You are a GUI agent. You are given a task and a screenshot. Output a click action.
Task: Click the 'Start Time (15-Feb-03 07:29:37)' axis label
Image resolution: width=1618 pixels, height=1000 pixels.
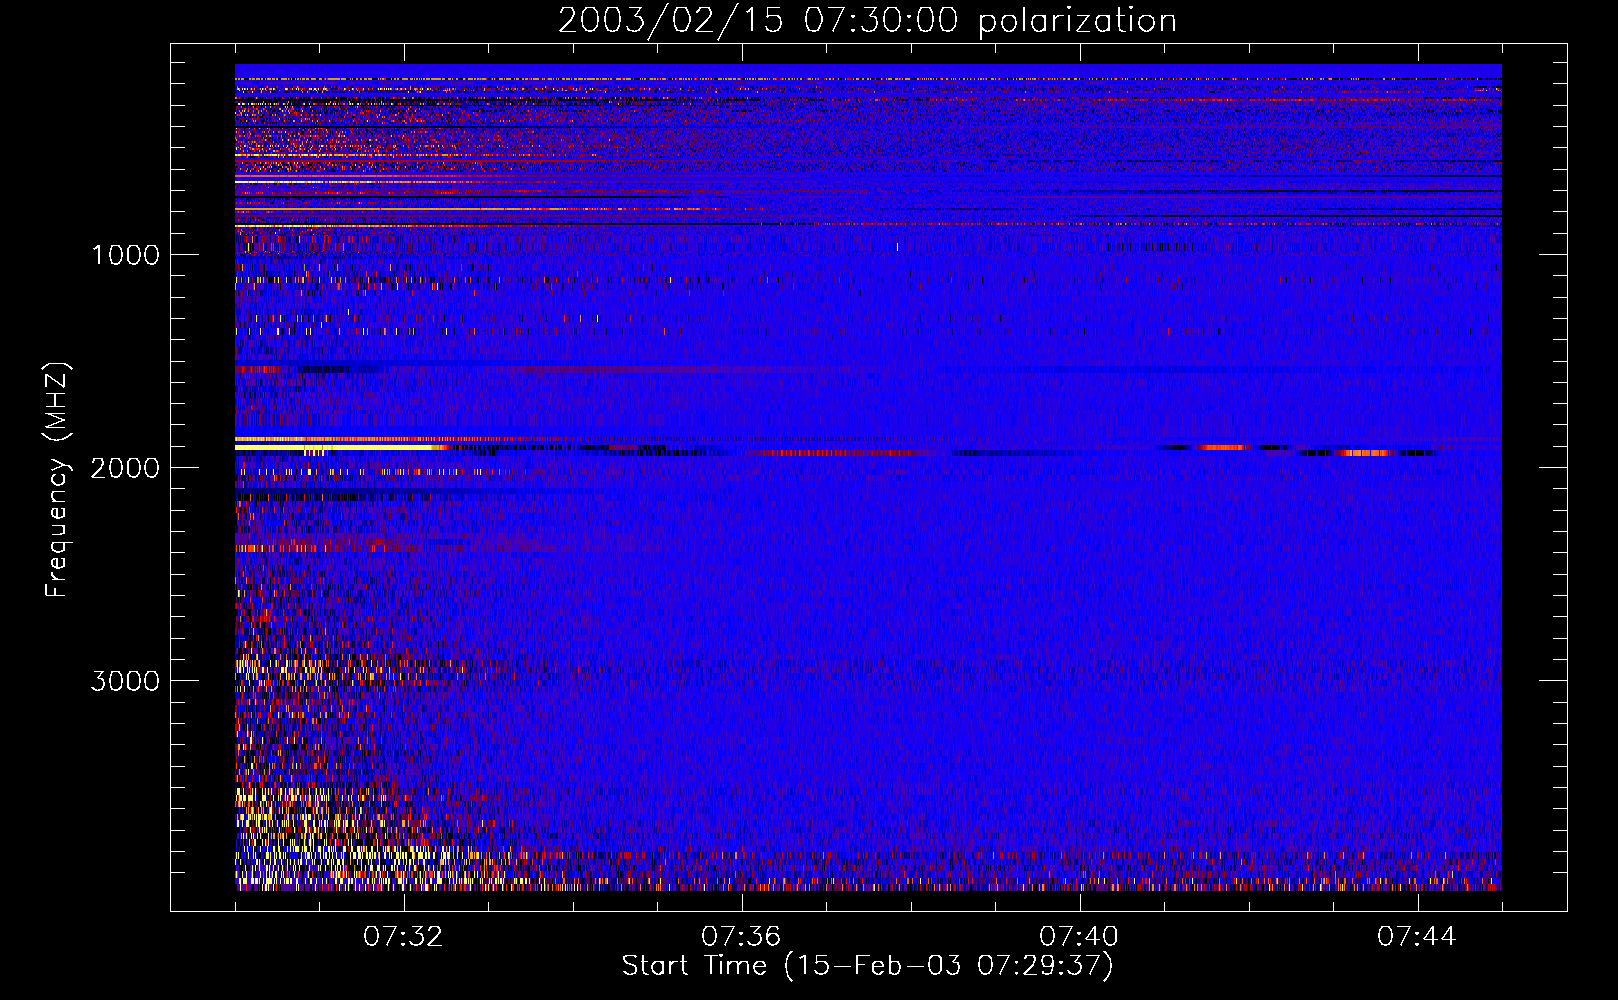(x=867, y=966)
